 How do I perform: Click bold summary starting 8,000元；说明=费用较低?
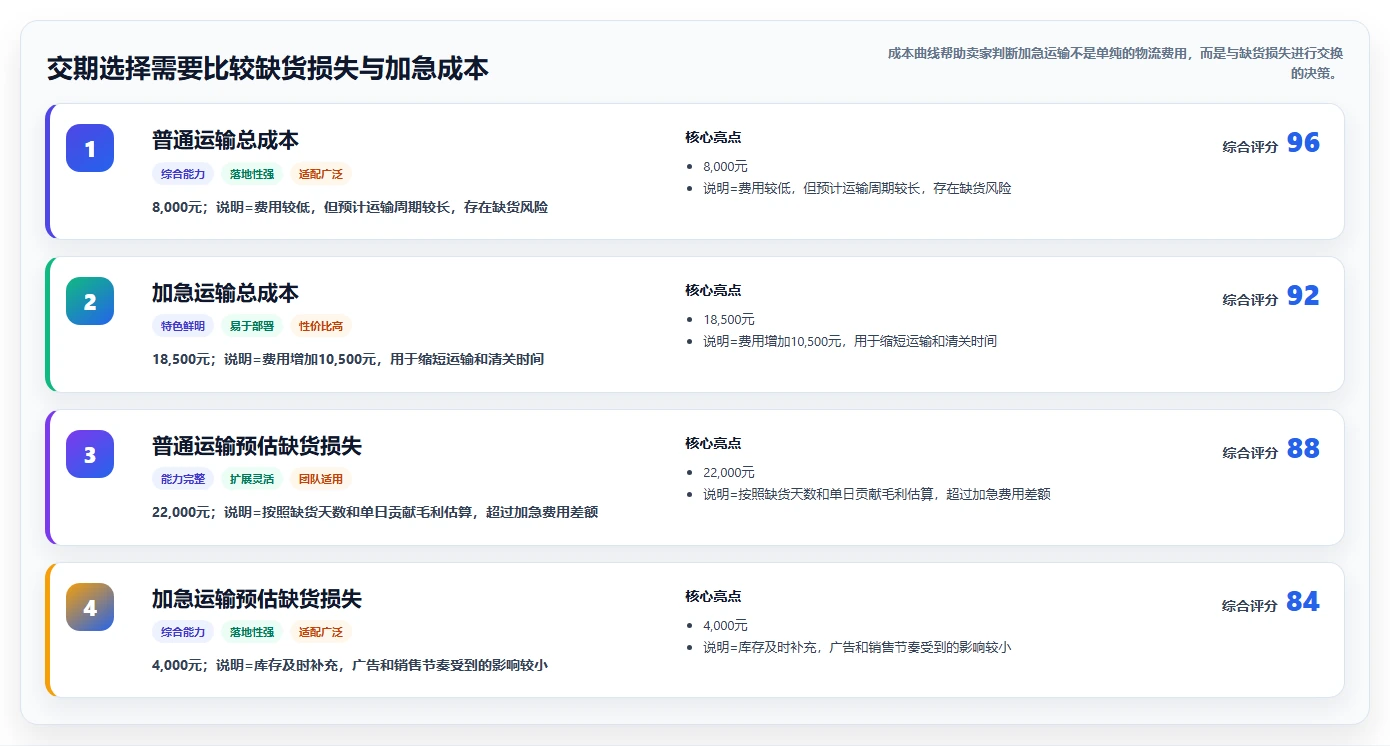(350, 207)
